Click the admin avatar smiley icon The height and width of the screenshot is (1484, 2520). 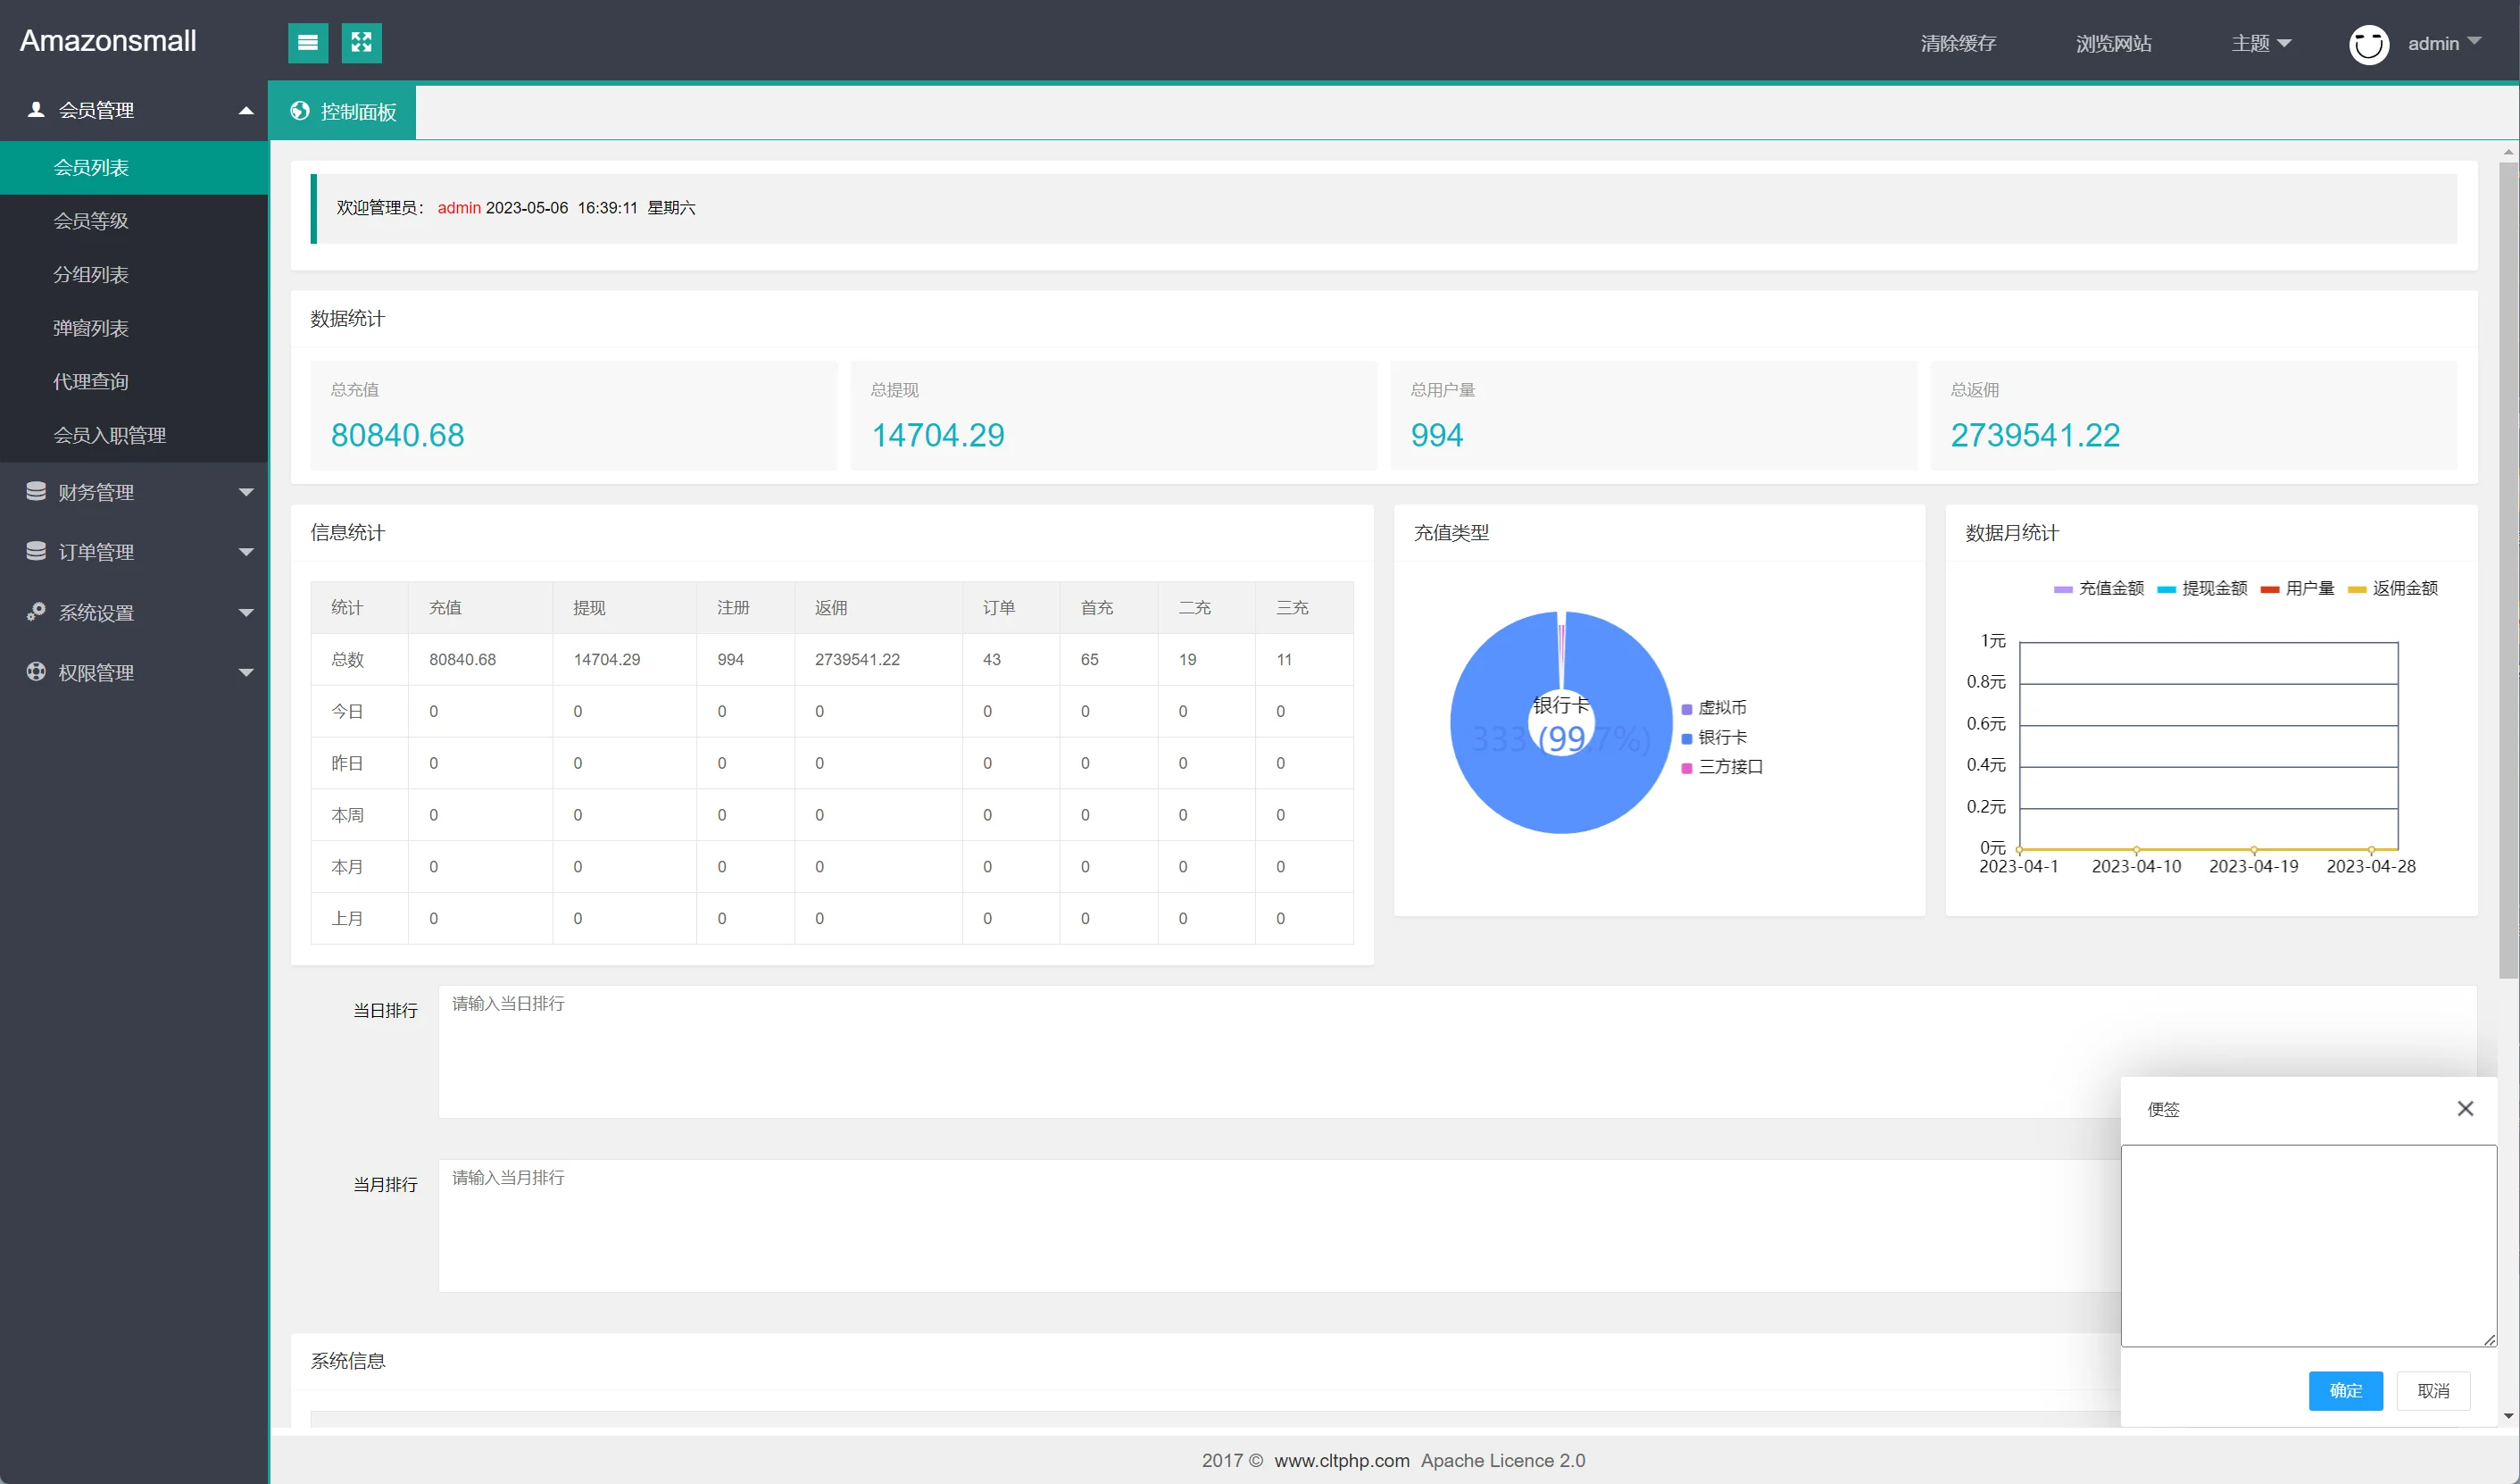tap(2368, 44)
